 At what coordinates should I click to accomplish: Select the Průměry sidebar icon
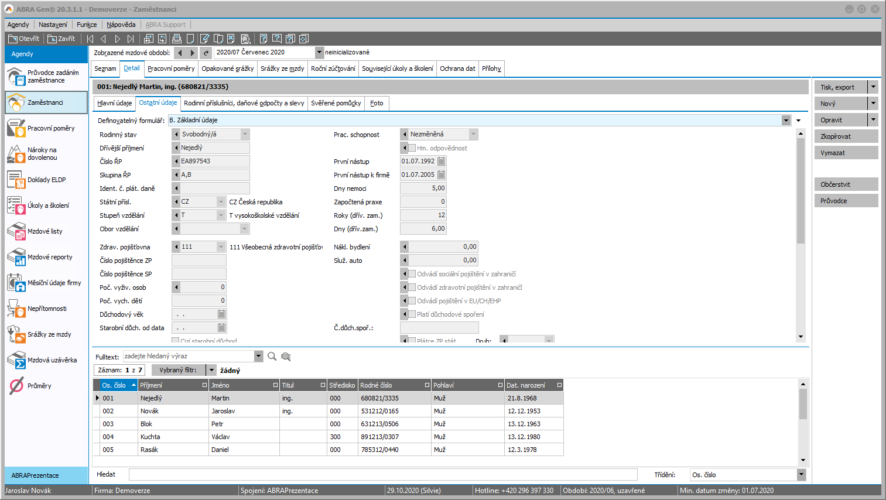(18, 385)
